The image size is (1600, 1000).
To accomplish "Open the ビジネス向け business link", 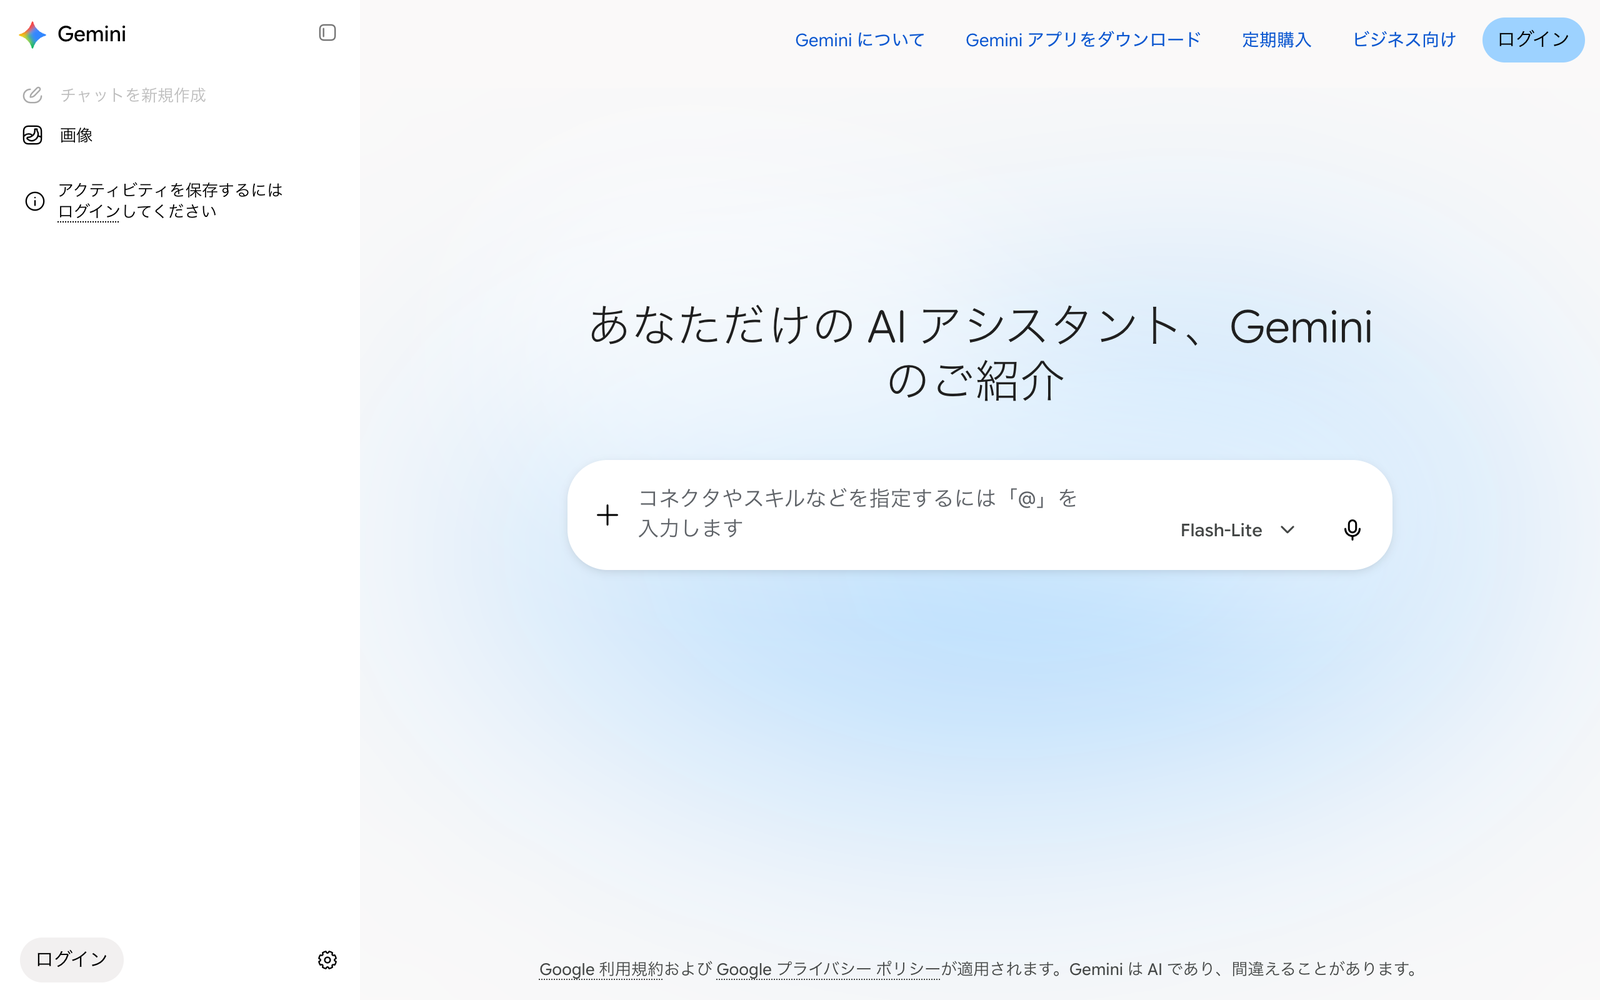I will (x=1404, y=40).
